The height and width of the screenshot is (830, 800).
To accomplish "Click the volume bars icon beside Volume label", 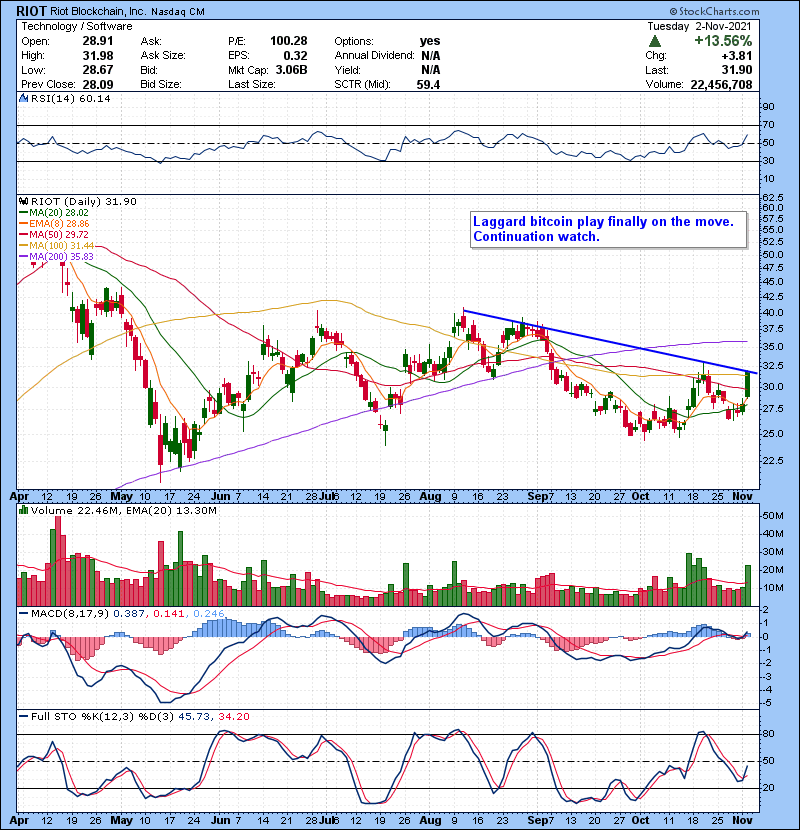I will coord(24,510).
